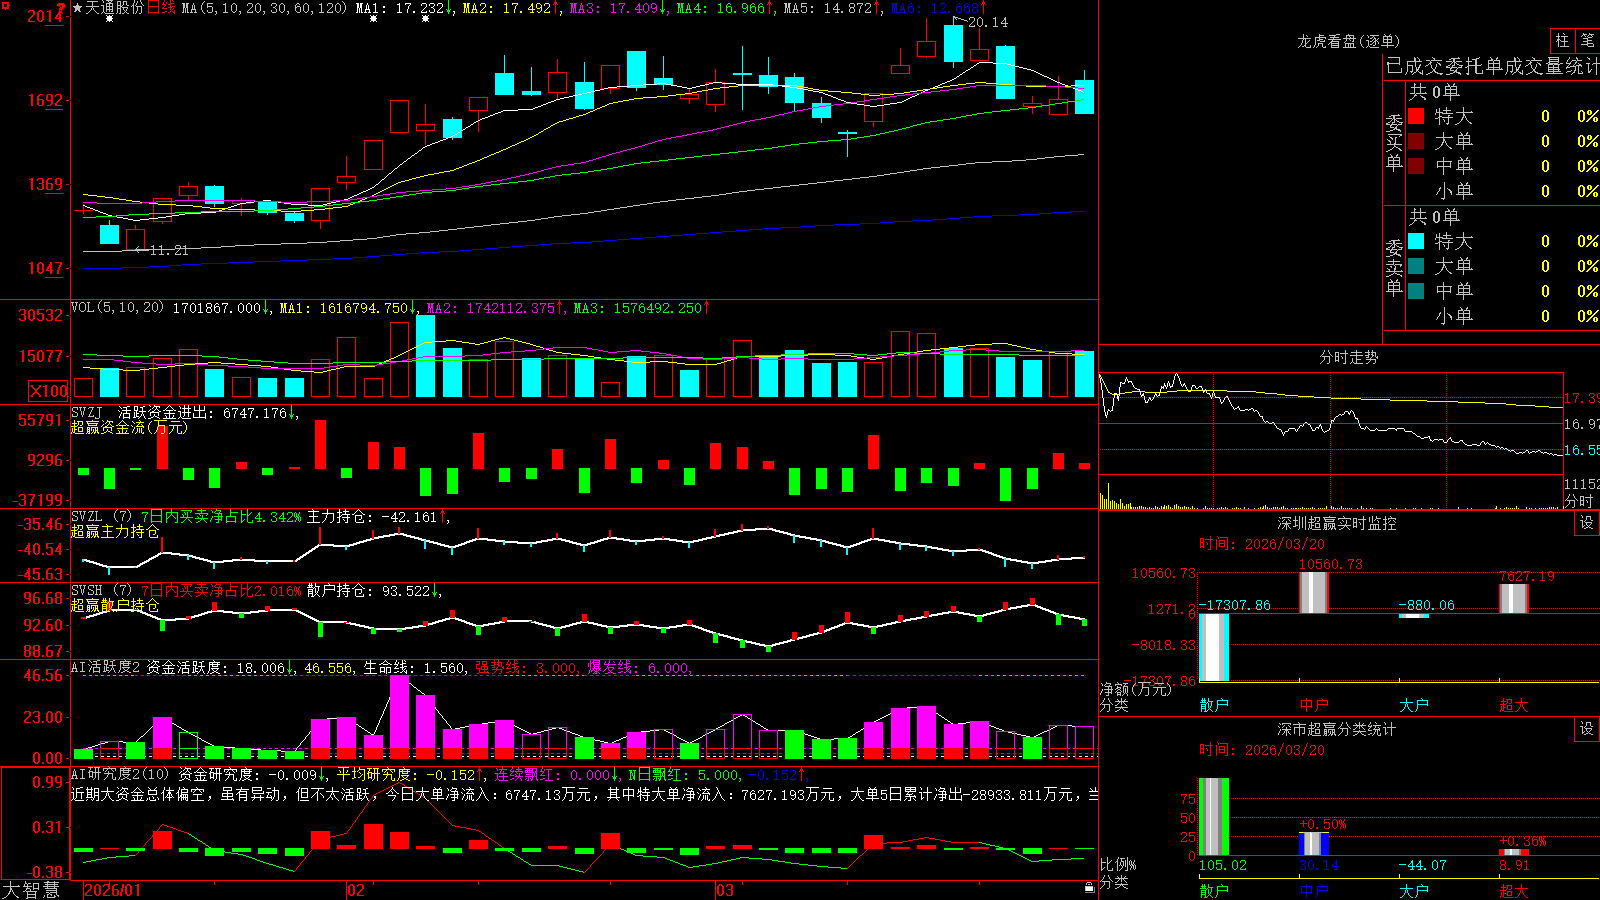Click the green 散户 bar in 深市超赢分类统计

[1214, 817]
